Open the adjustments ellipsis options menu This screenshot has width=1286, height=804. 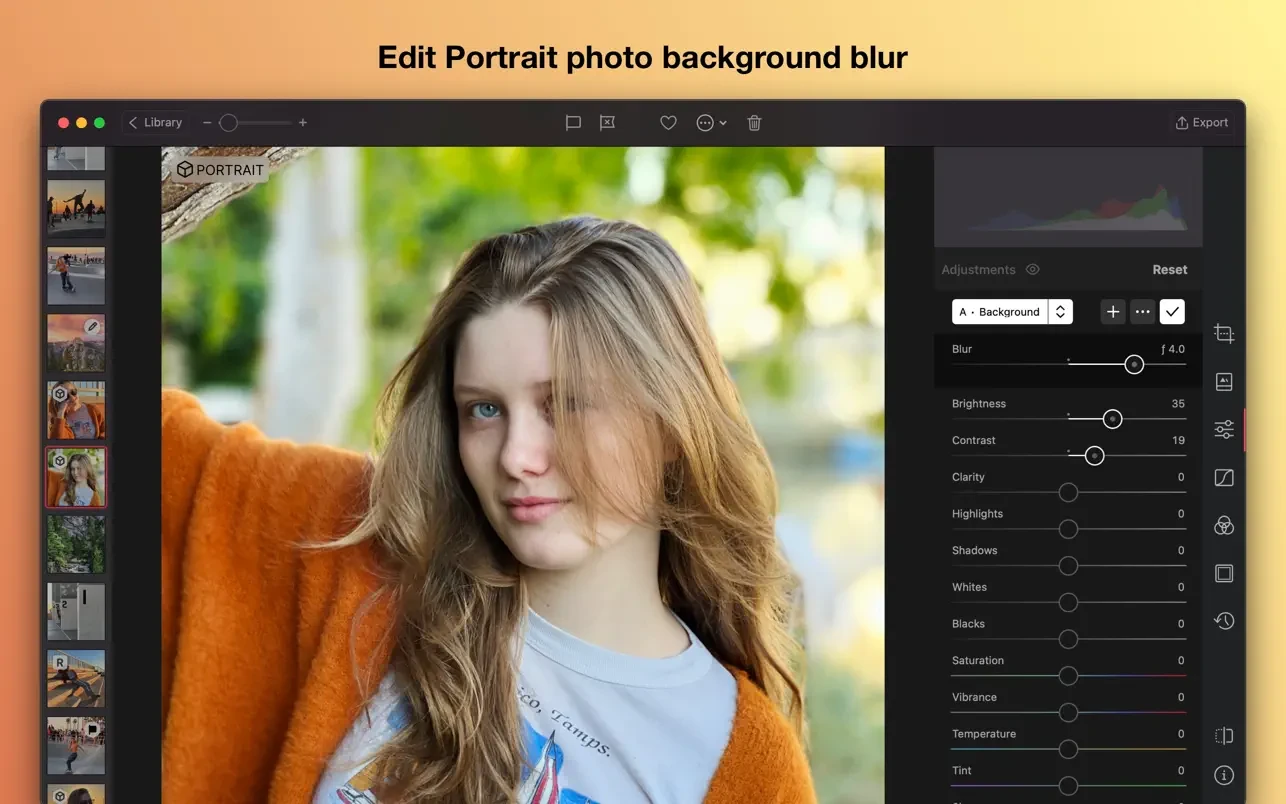coord(1142,311)
